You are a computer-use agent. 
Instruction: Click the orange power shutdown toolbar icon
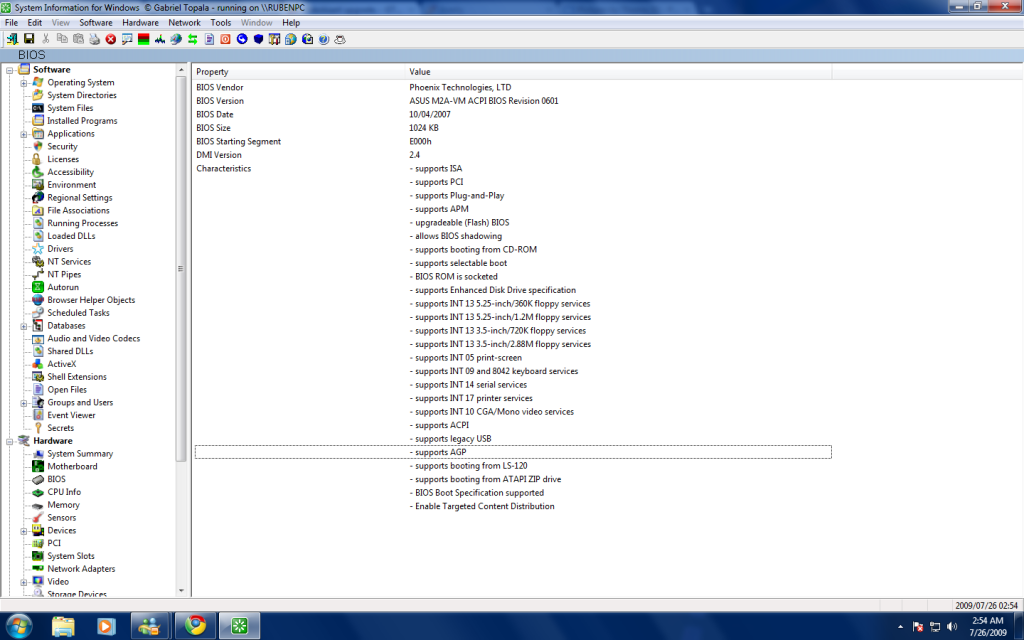tap(225, 39)
